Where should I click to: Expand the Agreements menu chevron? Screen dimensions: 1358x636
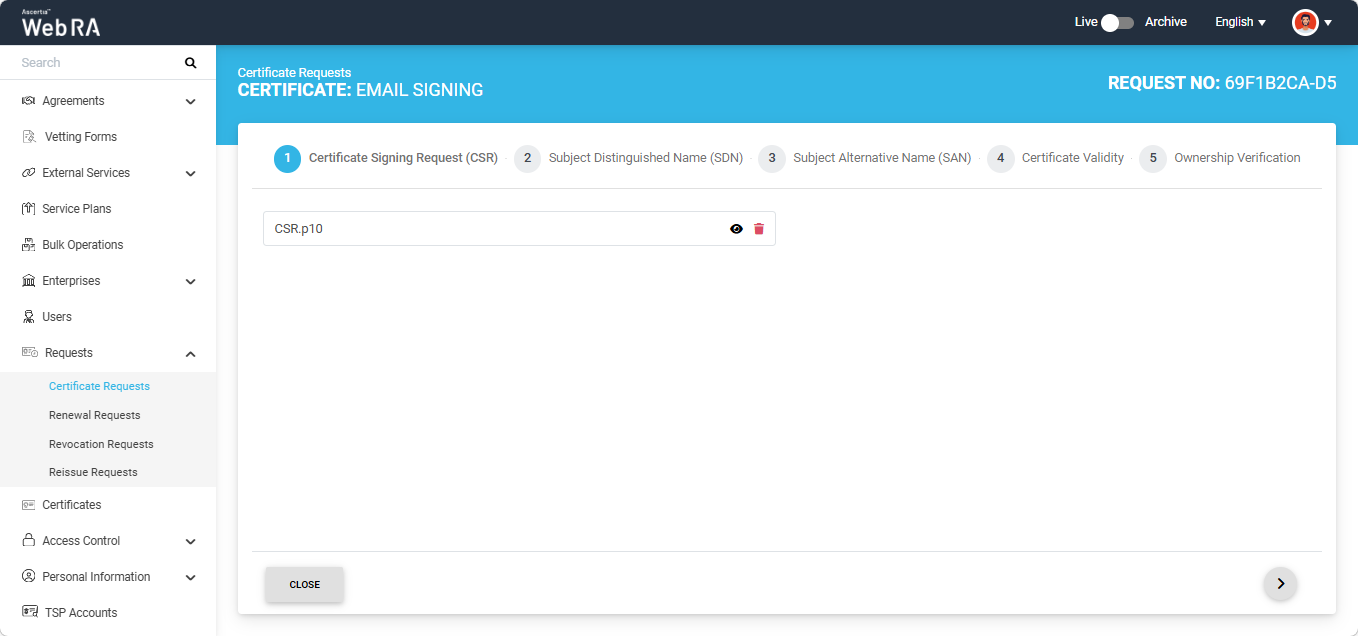click(x=191, y=102)
